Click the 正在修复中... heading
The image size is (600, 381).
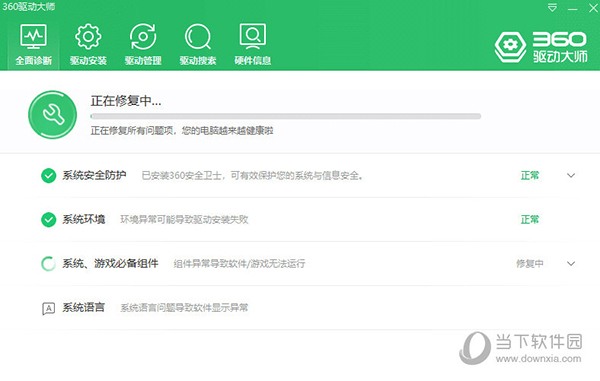pyautogui.click(x=126, y=101)
